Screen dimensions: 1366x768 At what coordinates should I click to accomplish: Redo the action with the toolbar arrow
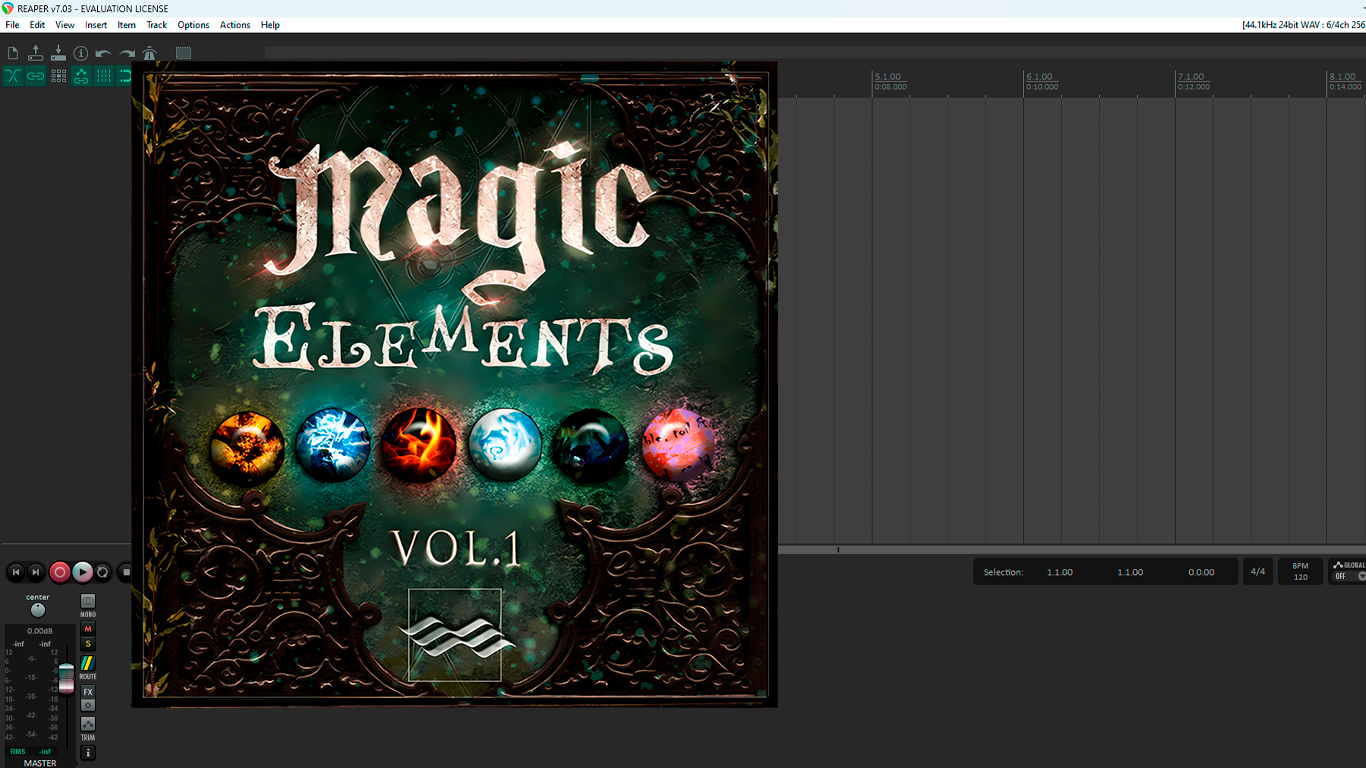click(127, 53)
